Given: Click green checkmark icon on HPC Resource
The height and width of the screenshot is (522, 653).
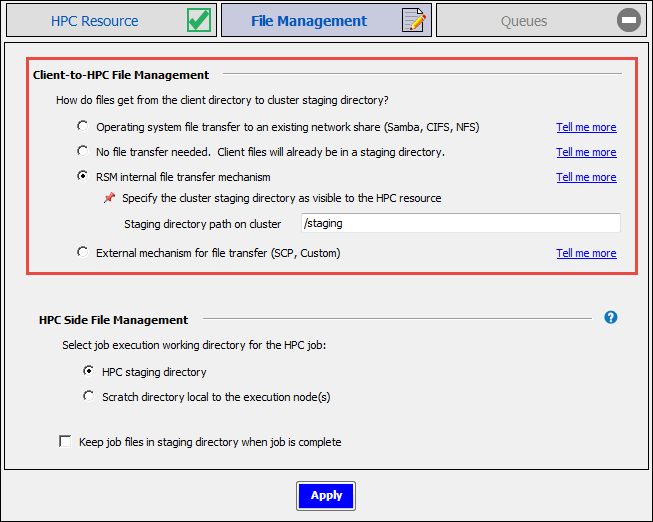Looking at the screenshot, I should 199,20.
